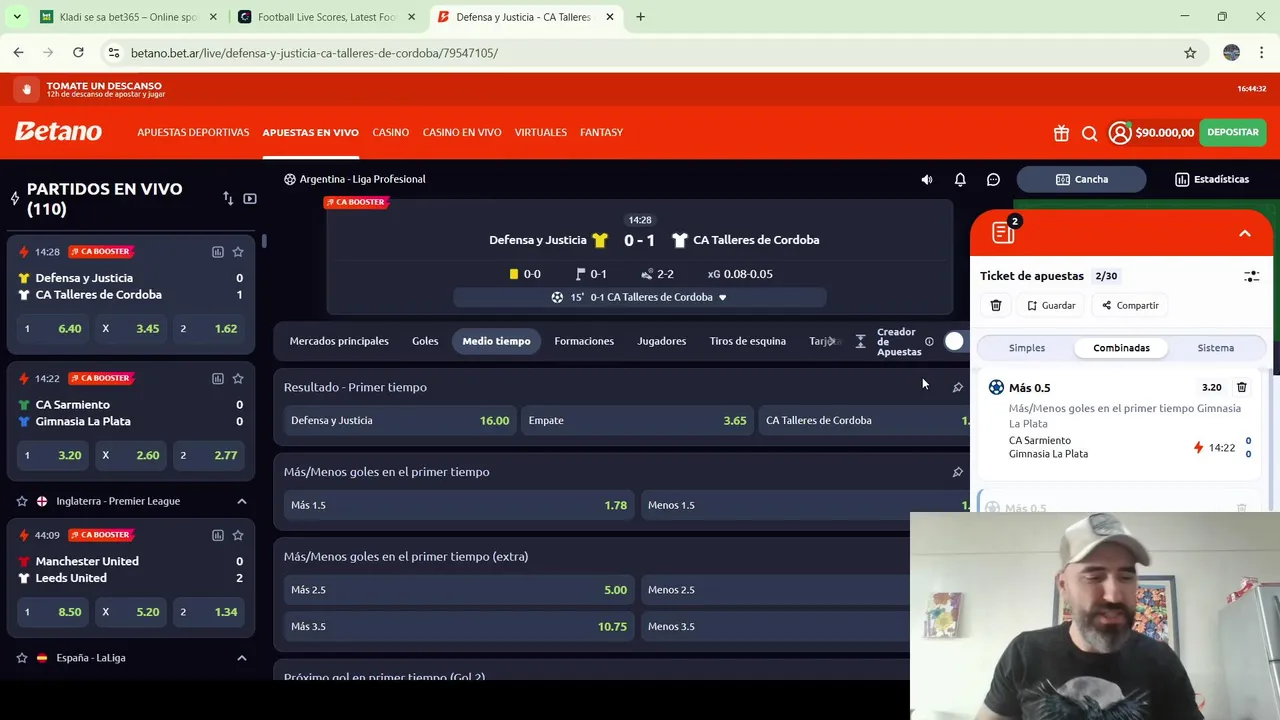This screenshot has height=720, width=1280.
Task: Switch to Football Live Scores browser tab
Action: click(325, 17)
